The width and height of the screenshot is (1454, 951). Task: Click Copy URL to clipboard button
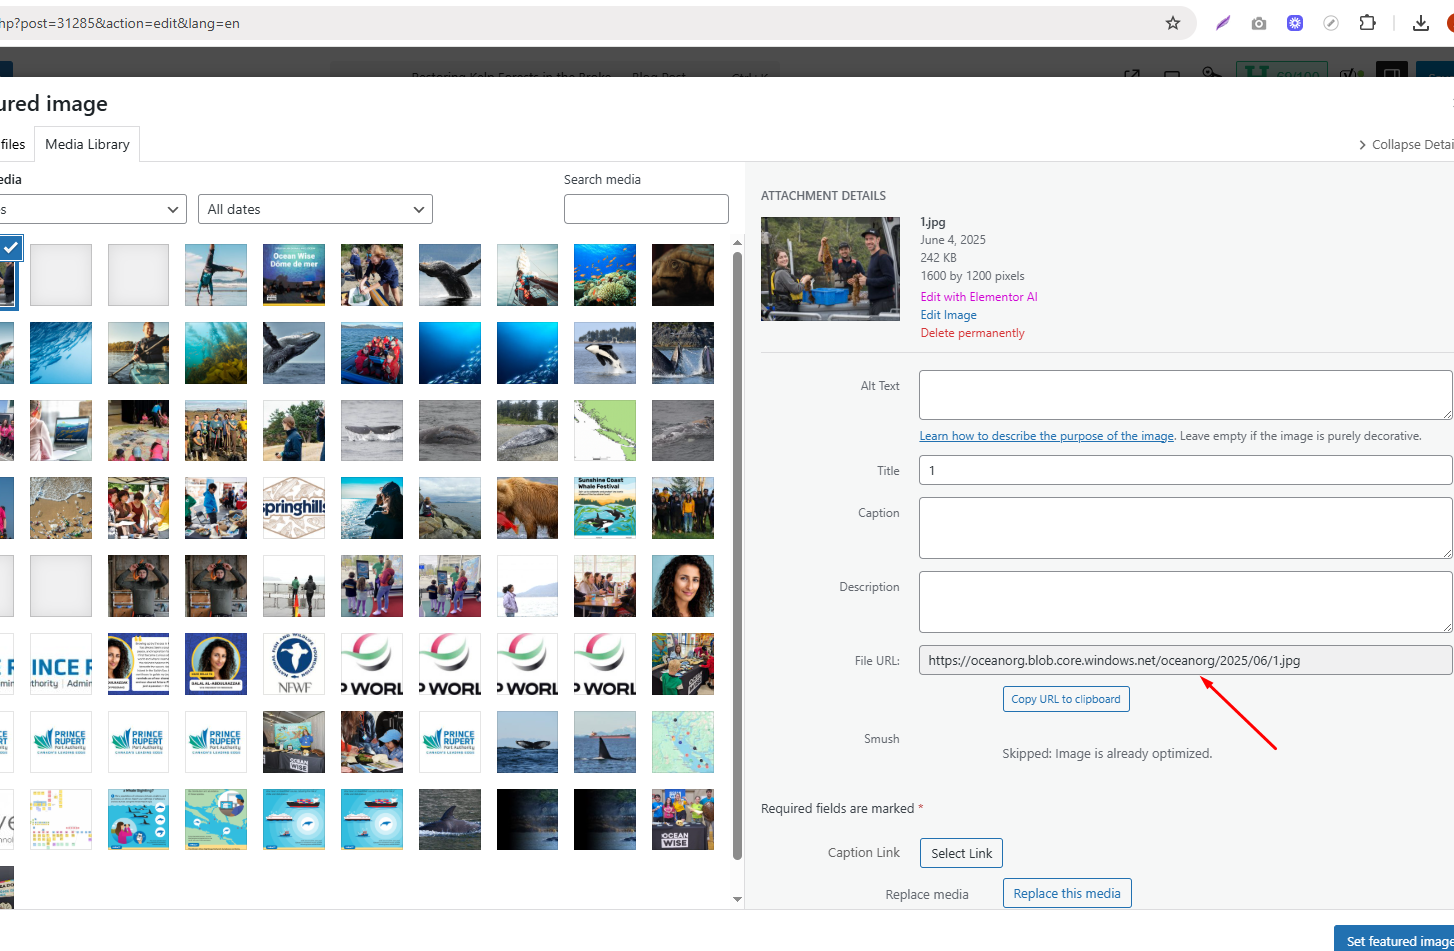(1065, 699)
